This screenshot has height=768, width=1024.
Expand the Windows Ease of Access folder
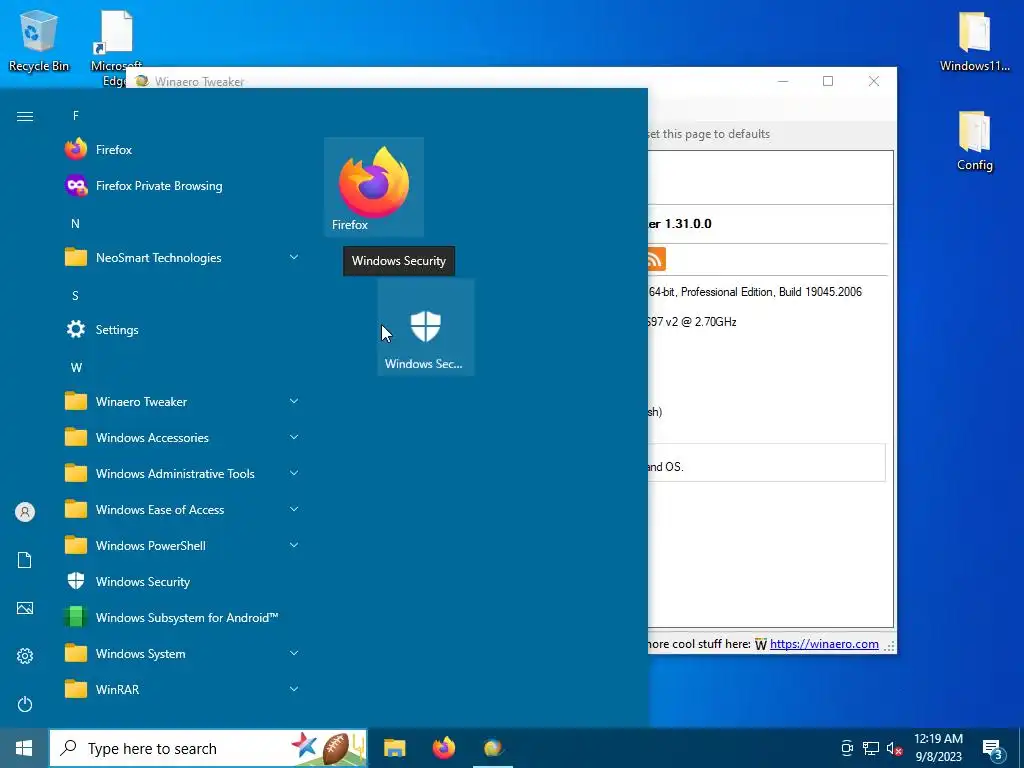[183, 509]
